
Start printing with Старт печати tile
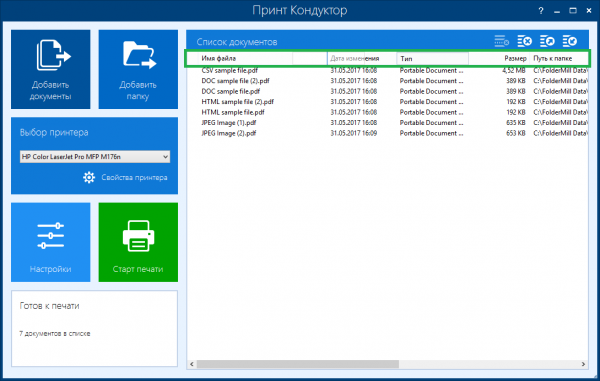[x=138, y=242]
